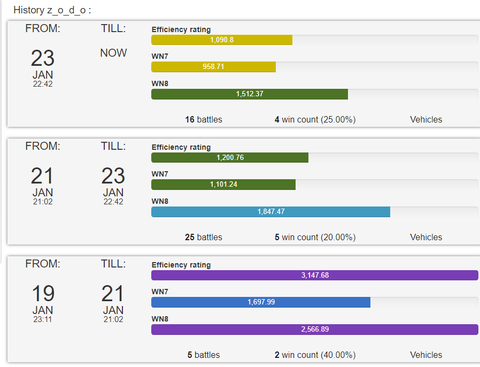Select '4 win count (25.00%)' text

click(x=315, y=119)
